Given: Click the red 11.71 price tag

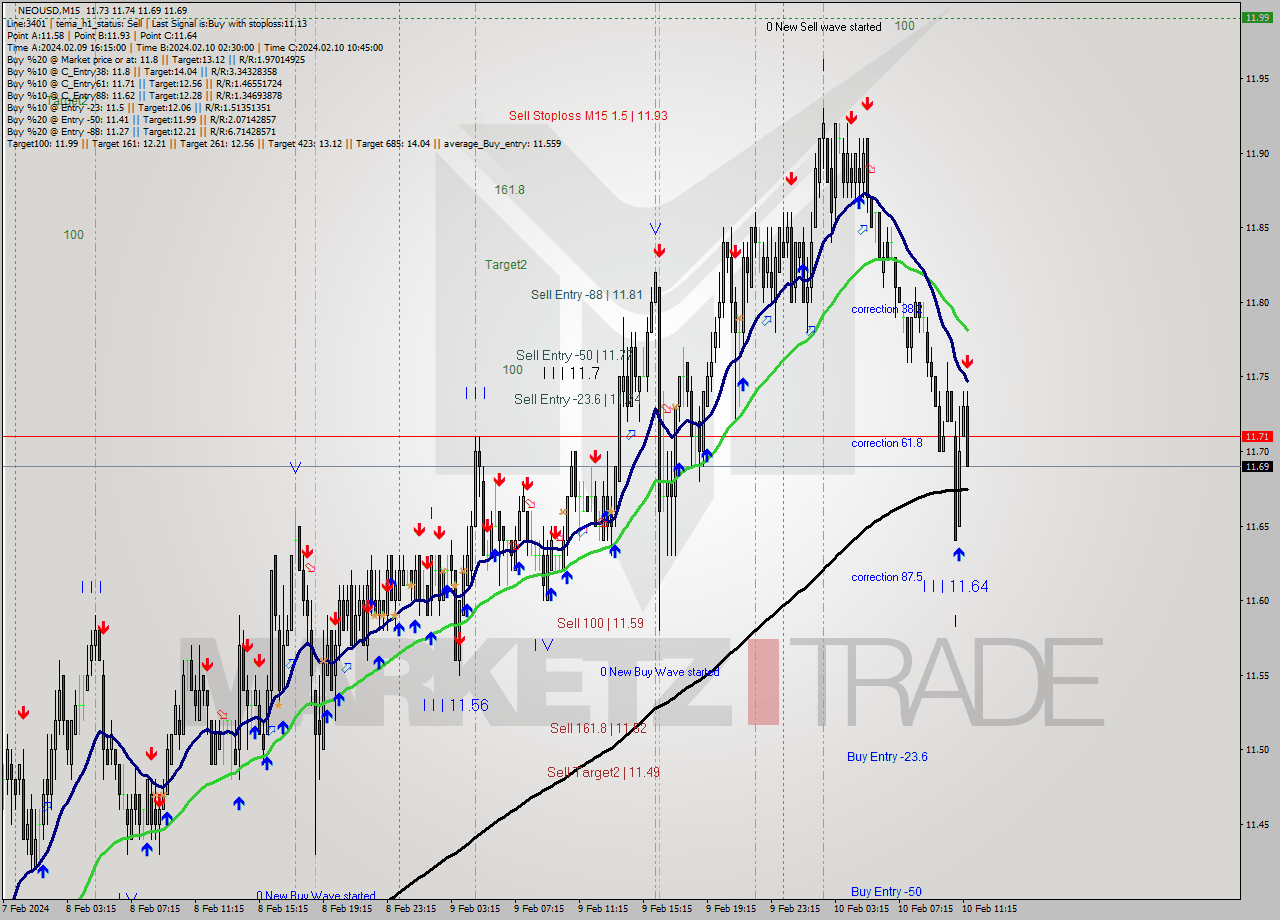Looking at the screenshot, I should pyautogui.click(x=1256, y=436).
